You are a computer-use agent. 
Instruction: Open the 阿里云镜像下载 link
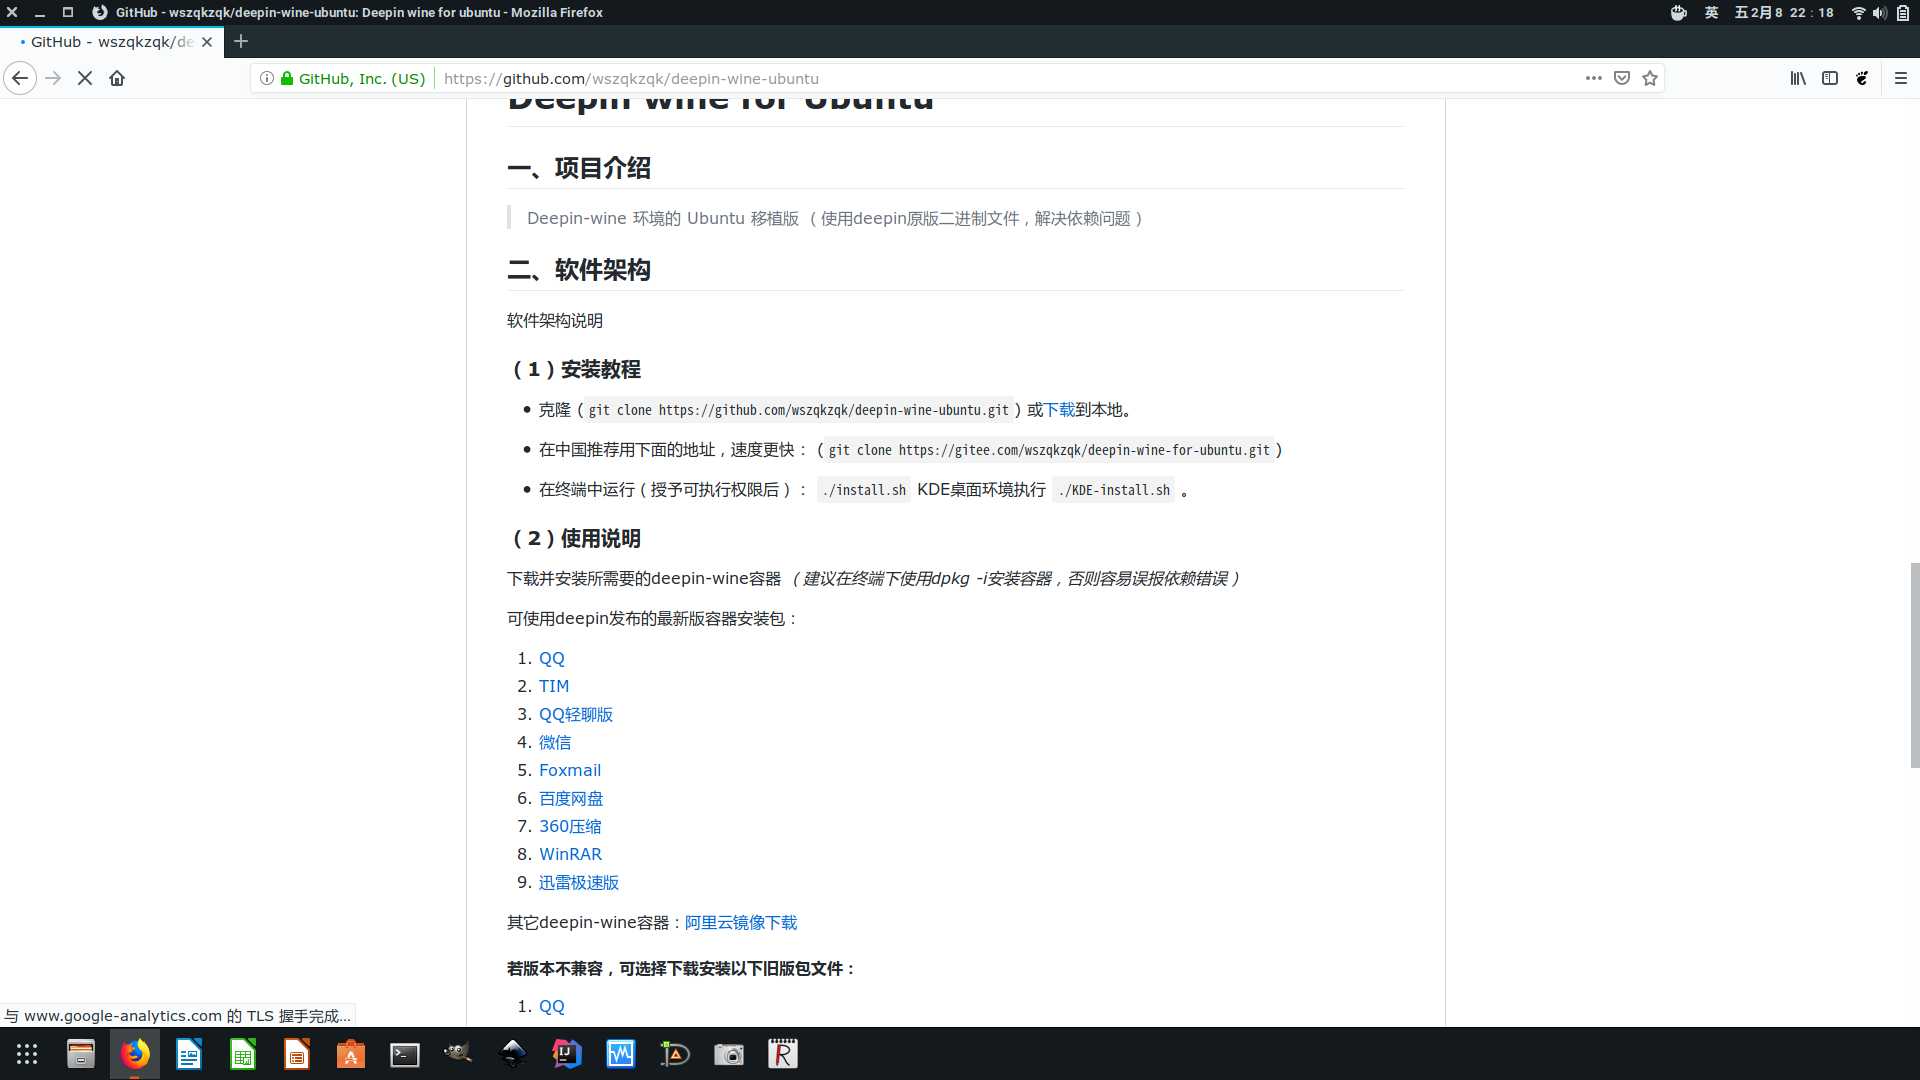741,922
